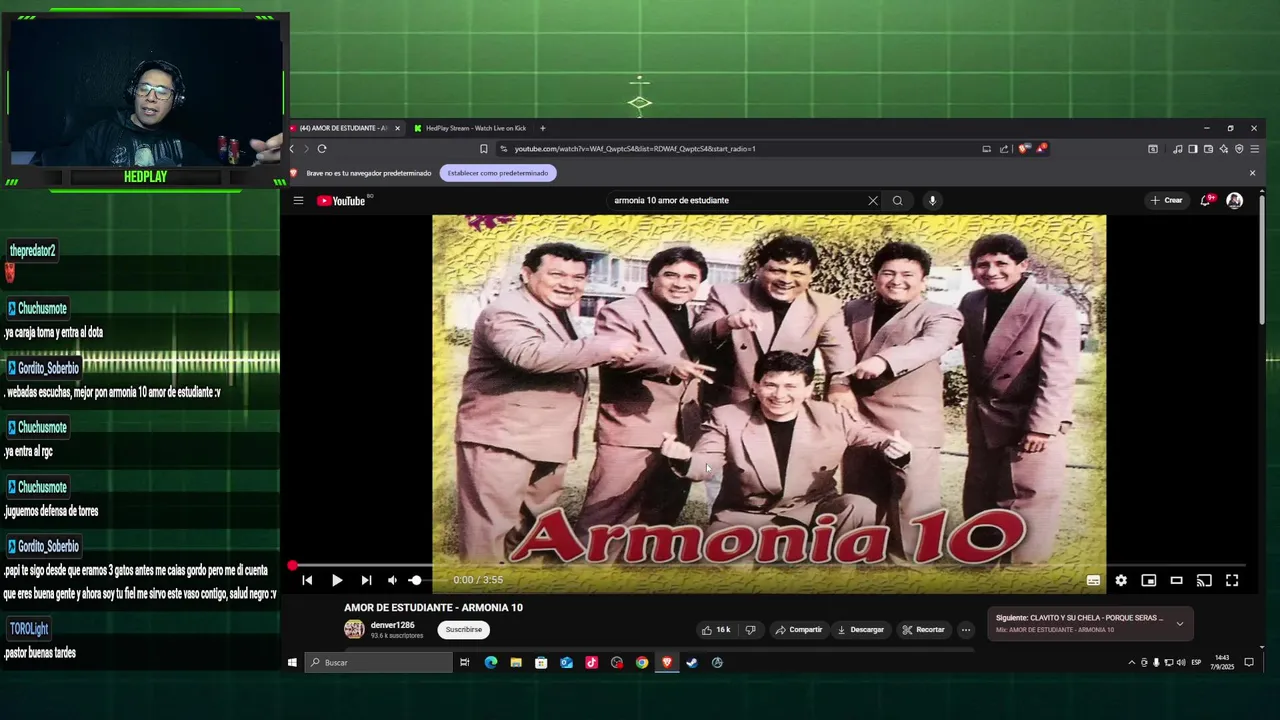This screenshot has width=1280, height=720.
Task: Bookmark this page in Brave
Action: (x=484, y=149)
